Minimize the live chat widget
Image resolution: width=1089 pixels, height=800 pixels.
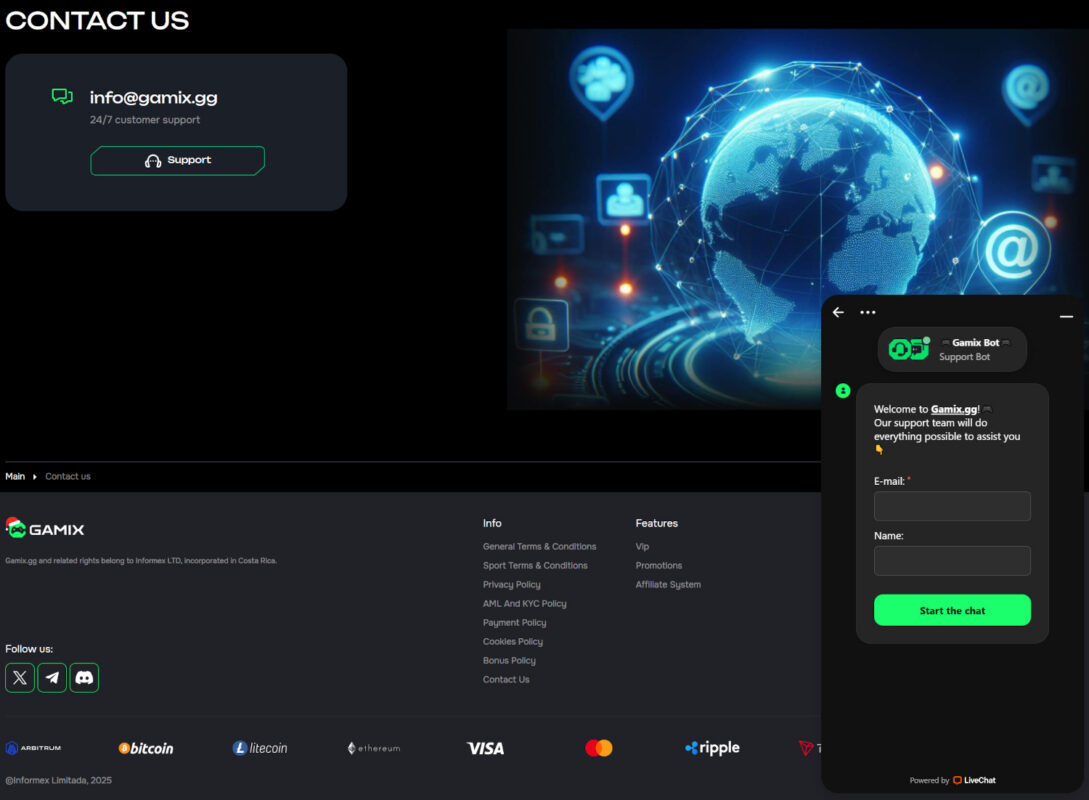(x=1066, y=316)
